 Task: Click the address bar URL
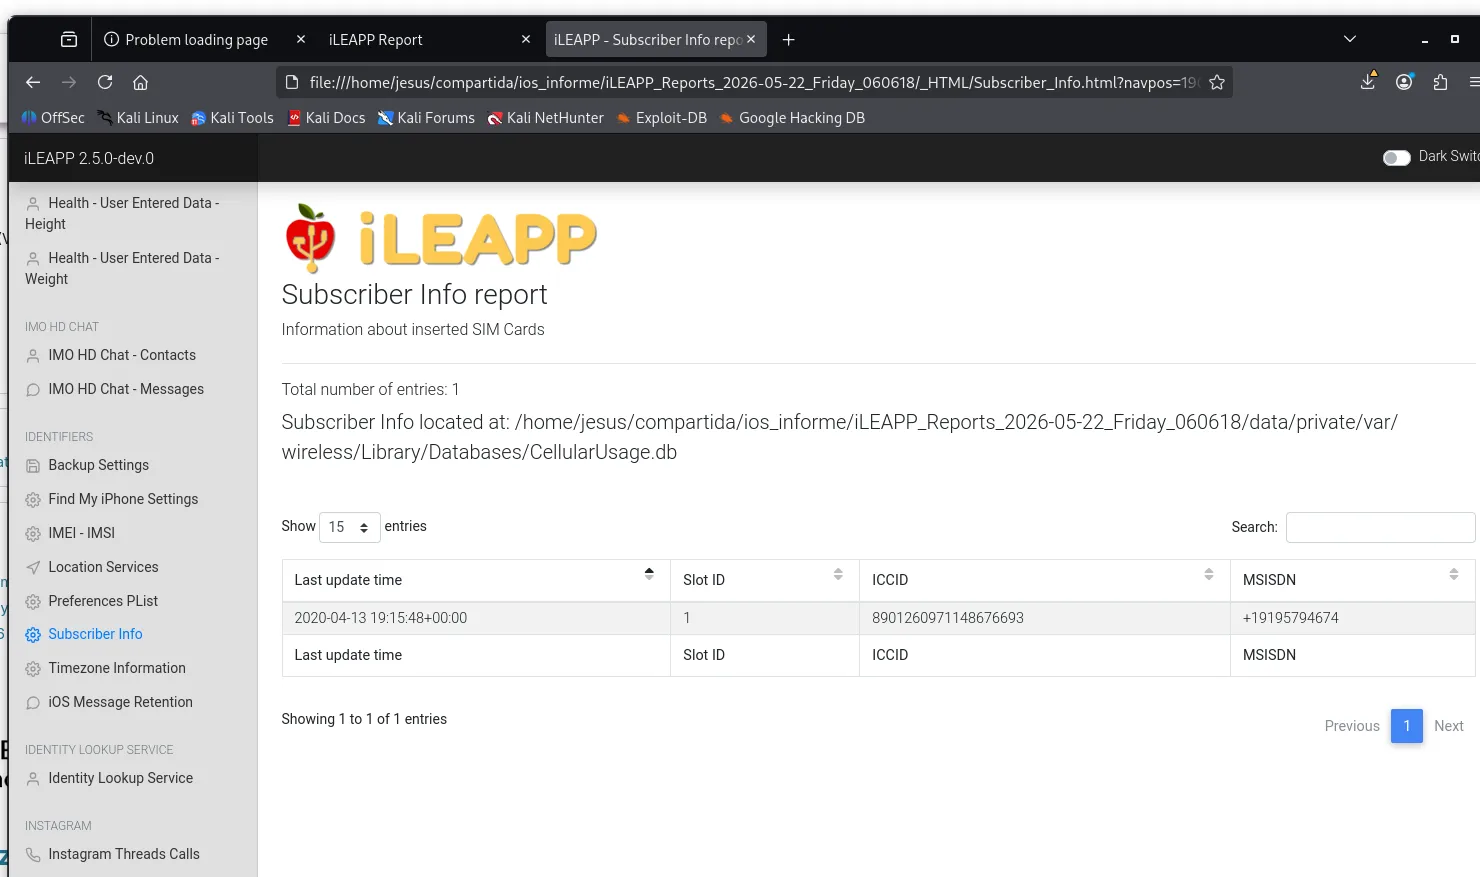pos(752,82)
